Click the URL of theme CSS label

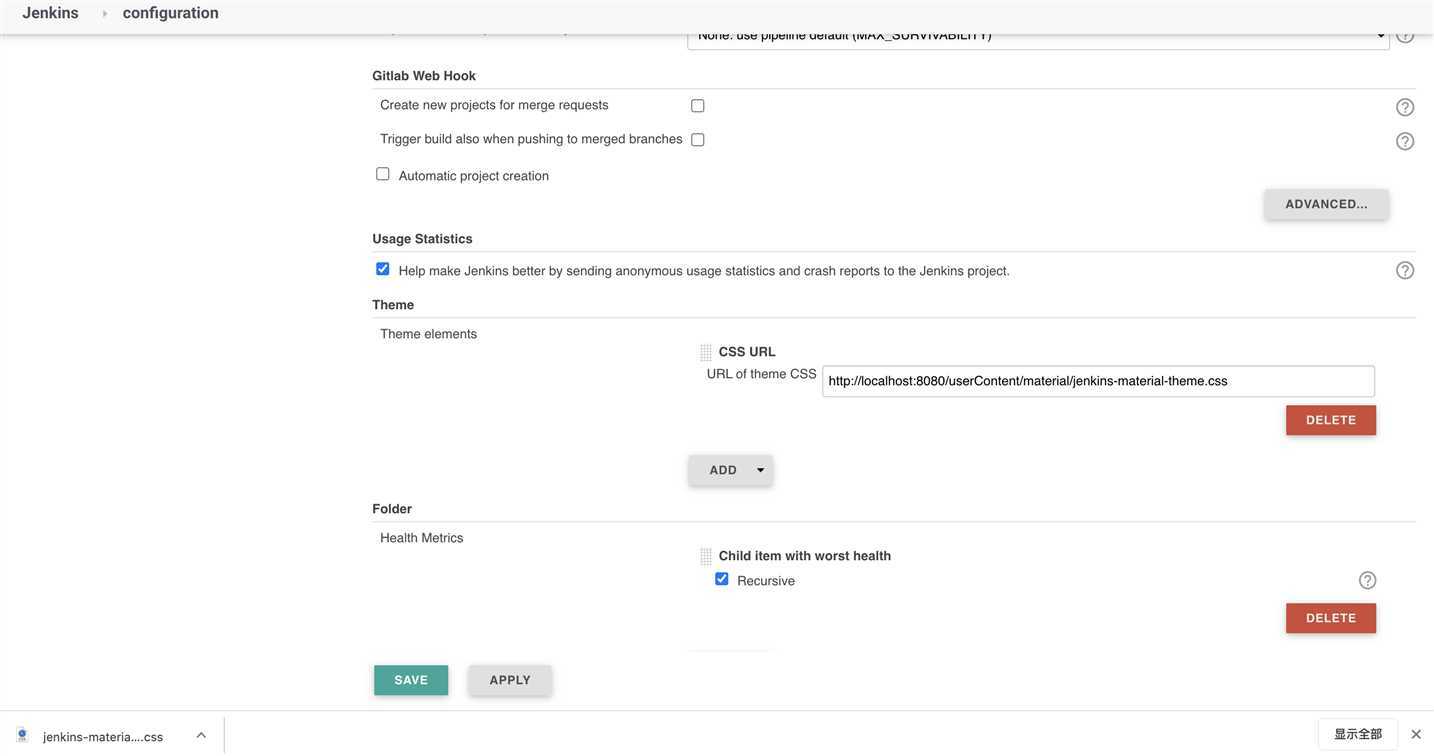click(762, 374)
